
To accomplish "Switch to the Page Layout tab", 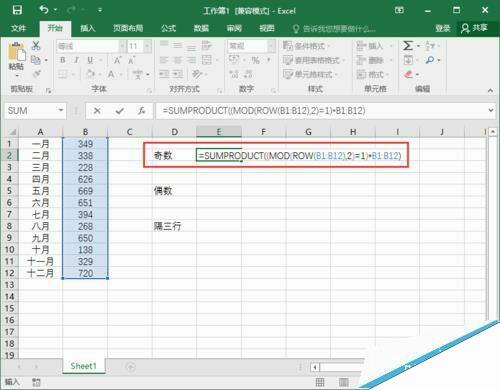I will pos(128,28).
